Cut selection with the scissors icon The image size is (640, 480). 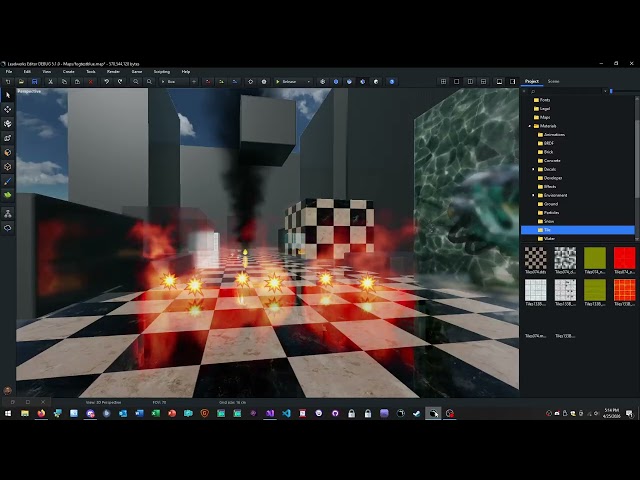(x=51, y=82)
